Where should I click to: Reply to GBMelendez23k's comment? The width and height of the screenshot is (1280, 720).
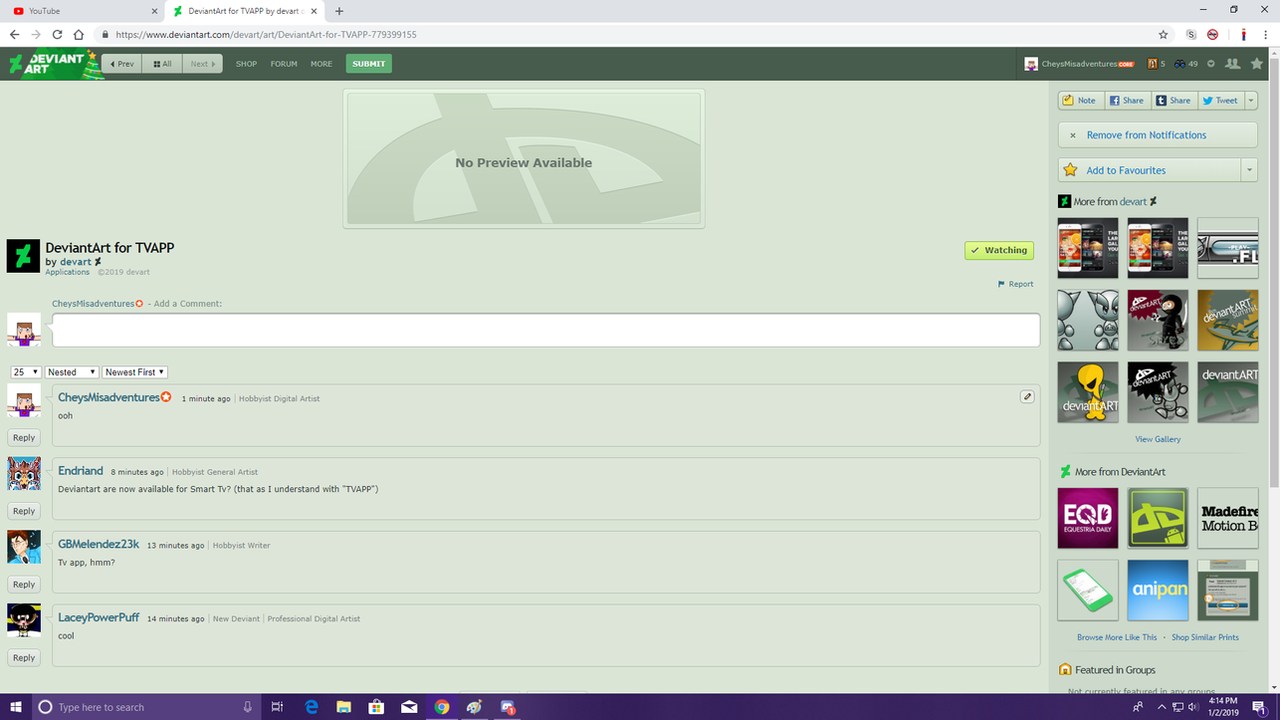24,584
